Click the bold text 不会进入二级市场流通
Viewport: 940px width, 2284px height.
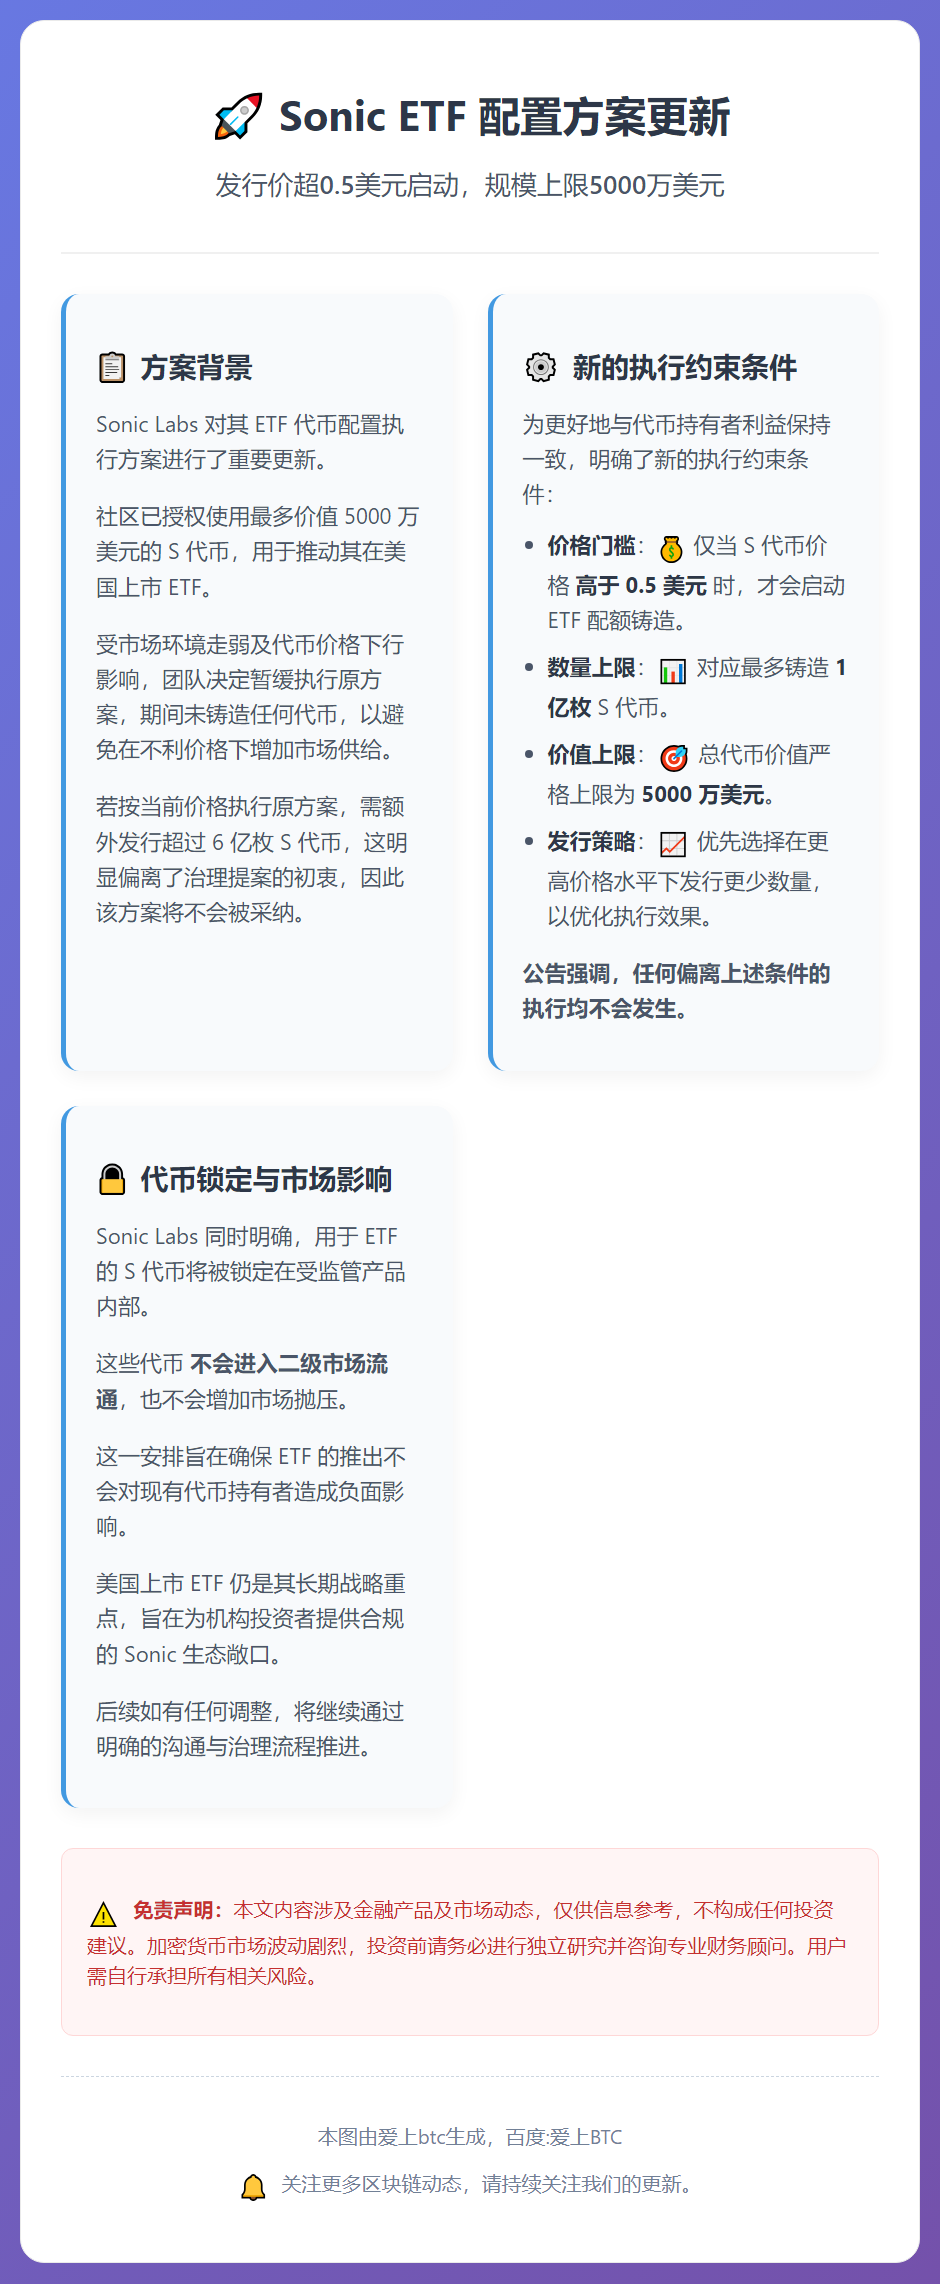click(x=242, y=1381)
